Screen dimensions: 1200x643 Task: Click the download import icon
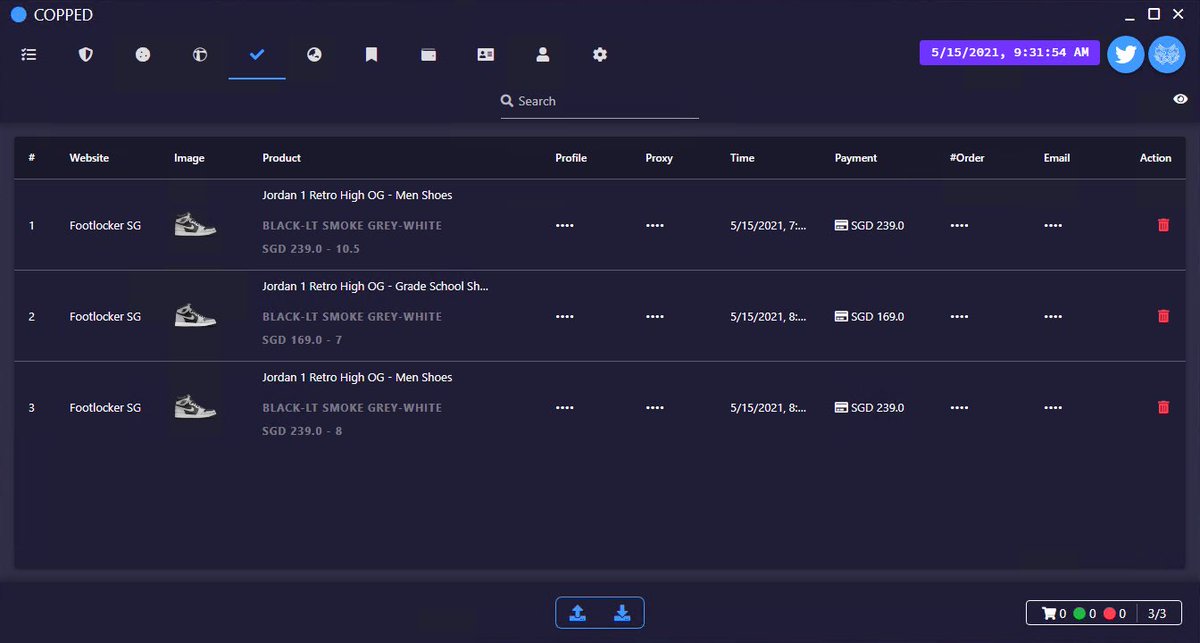coord(622,613)
